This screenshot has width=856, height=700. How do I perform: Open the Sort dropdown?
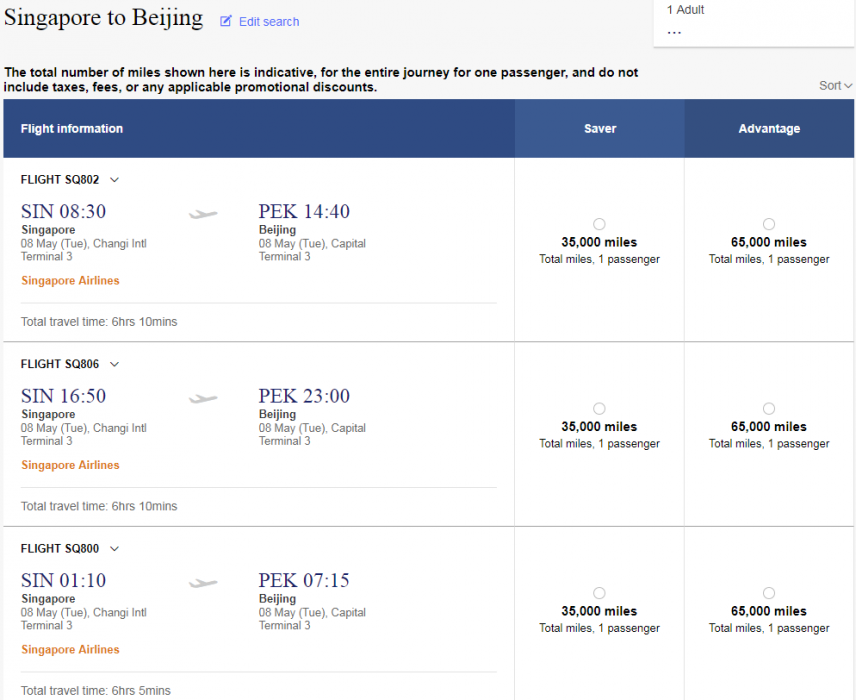click(x=835, y=86)
